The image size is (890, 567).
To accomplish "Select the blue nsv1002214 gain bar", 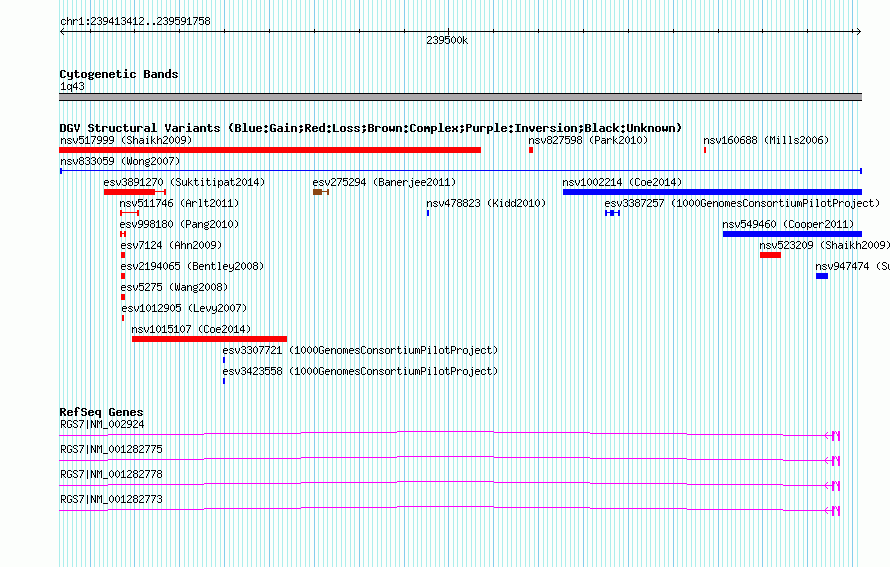I will click(712, 192).
